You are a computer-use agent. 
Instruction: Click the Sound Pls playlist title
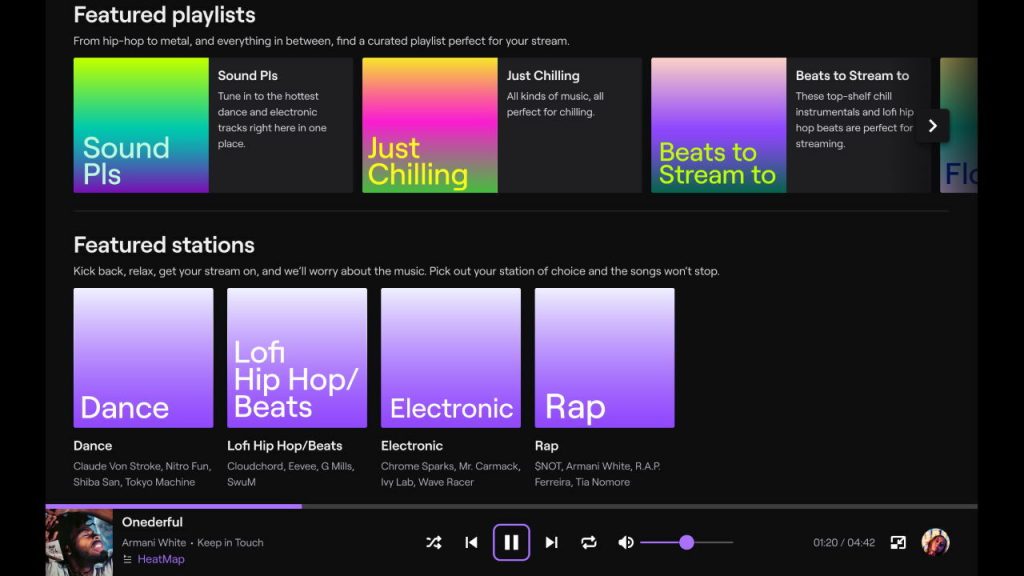pyautogui.click(x=248, y=75)
